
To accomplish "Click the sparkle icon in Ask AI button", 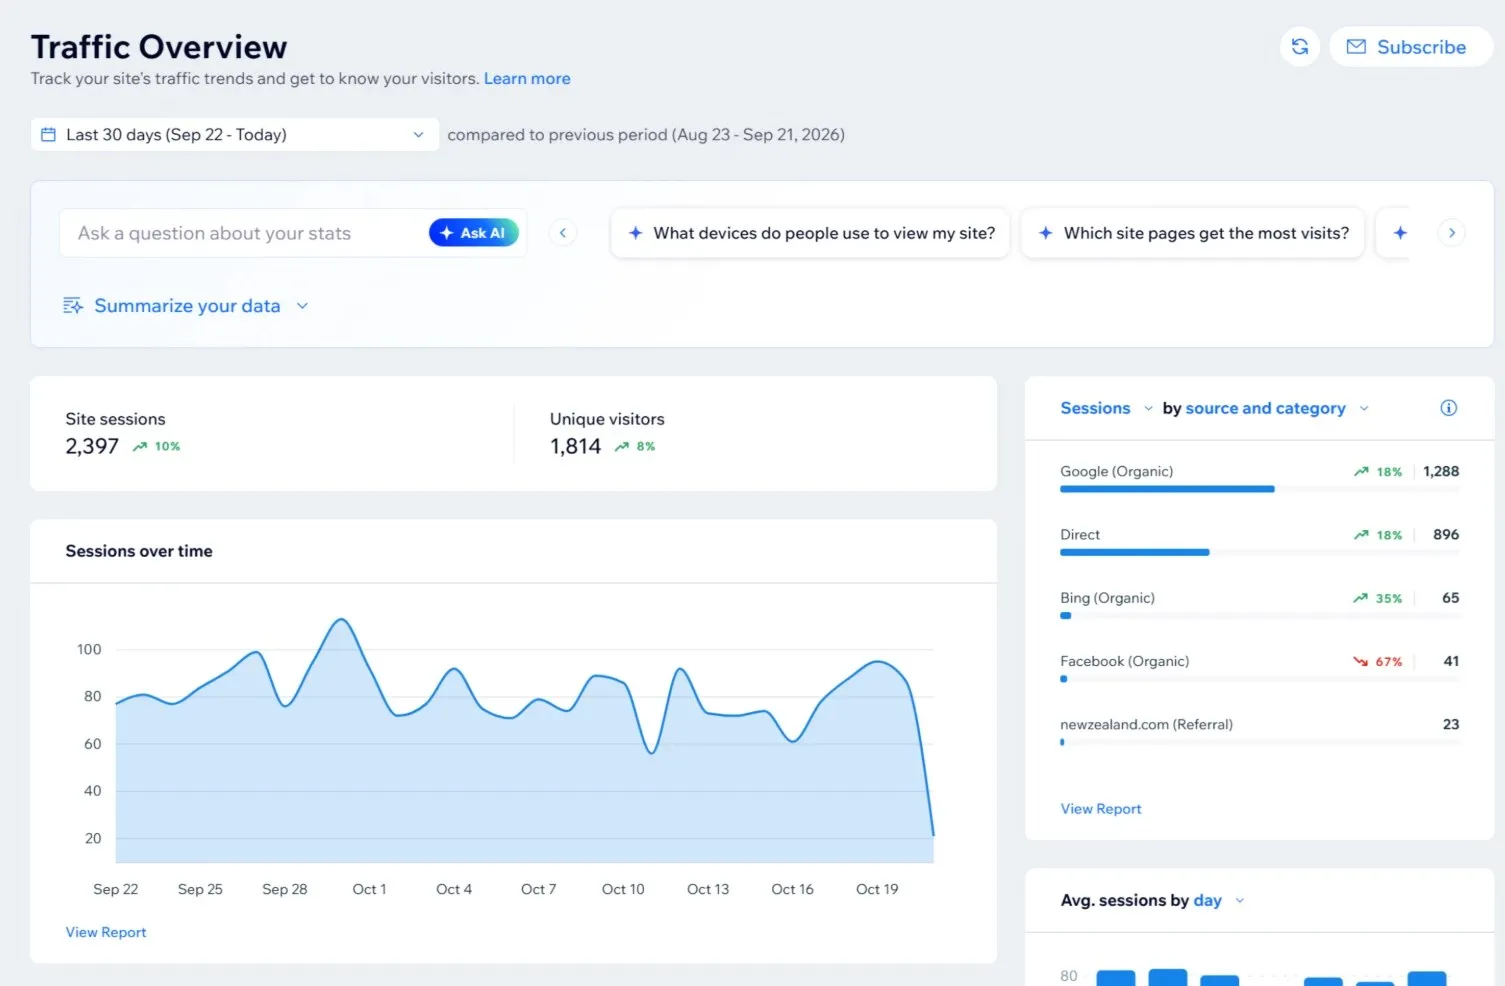I will click(447, 233).
